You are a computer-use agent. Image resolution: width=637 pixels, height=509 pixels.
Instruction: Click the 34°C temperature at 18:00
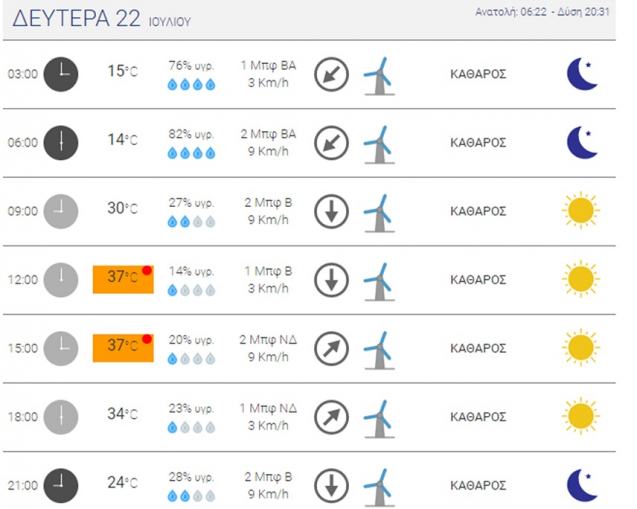(x=122, y=414)
